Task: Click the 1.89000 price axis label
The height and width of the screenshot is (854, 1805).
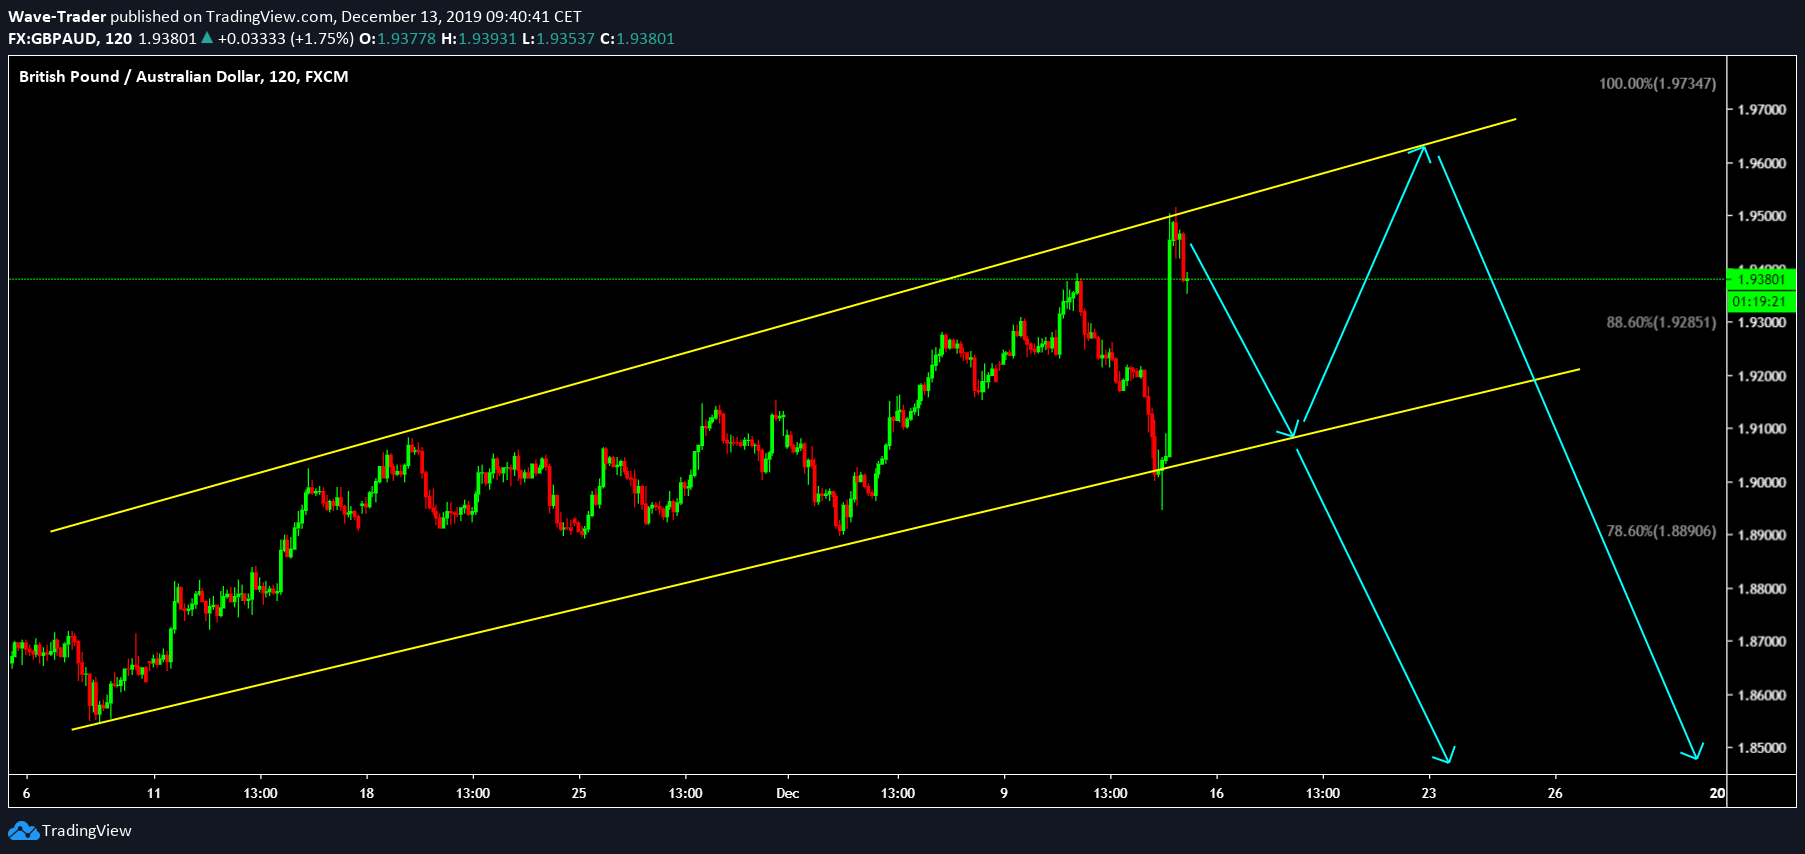Action: [x=1762, y=535]
